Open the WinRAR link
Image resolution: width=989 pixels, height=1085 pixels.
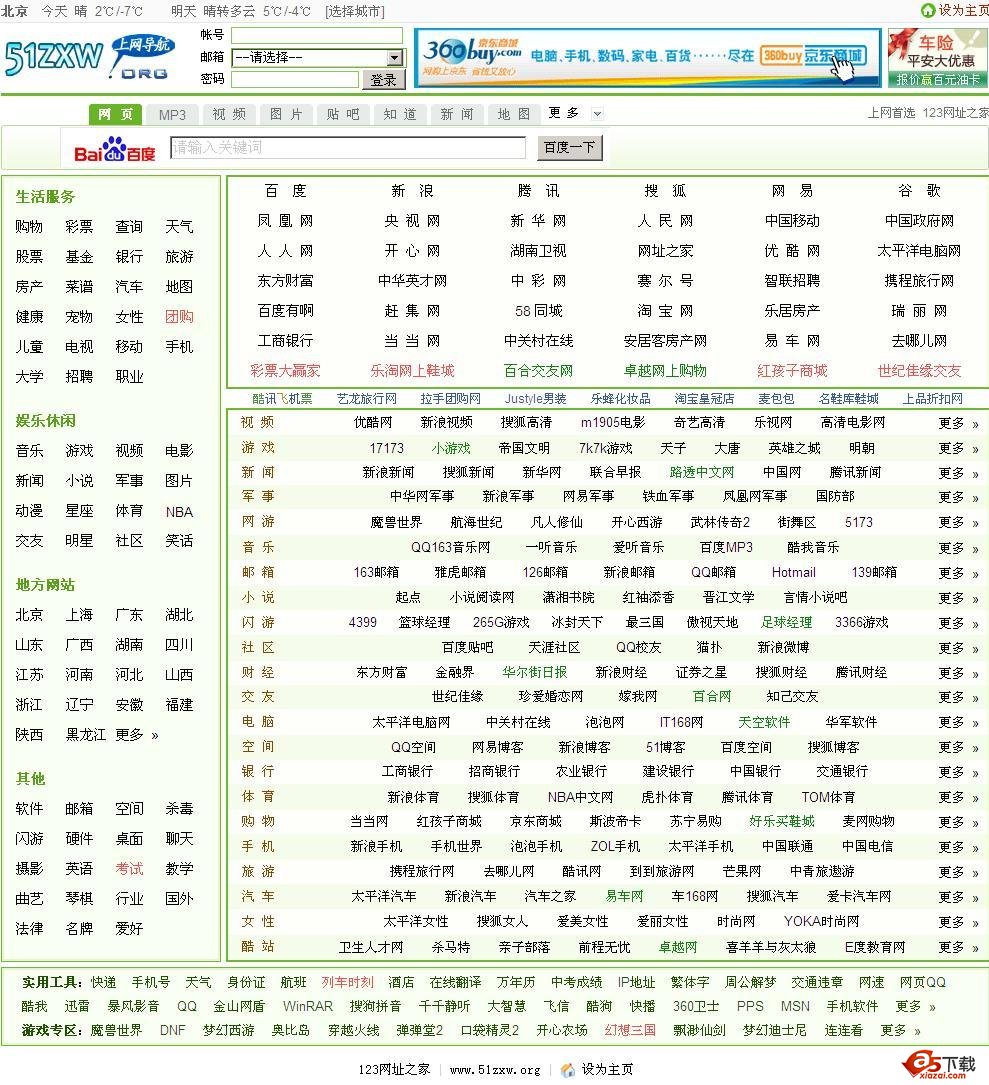(308, 1007)
